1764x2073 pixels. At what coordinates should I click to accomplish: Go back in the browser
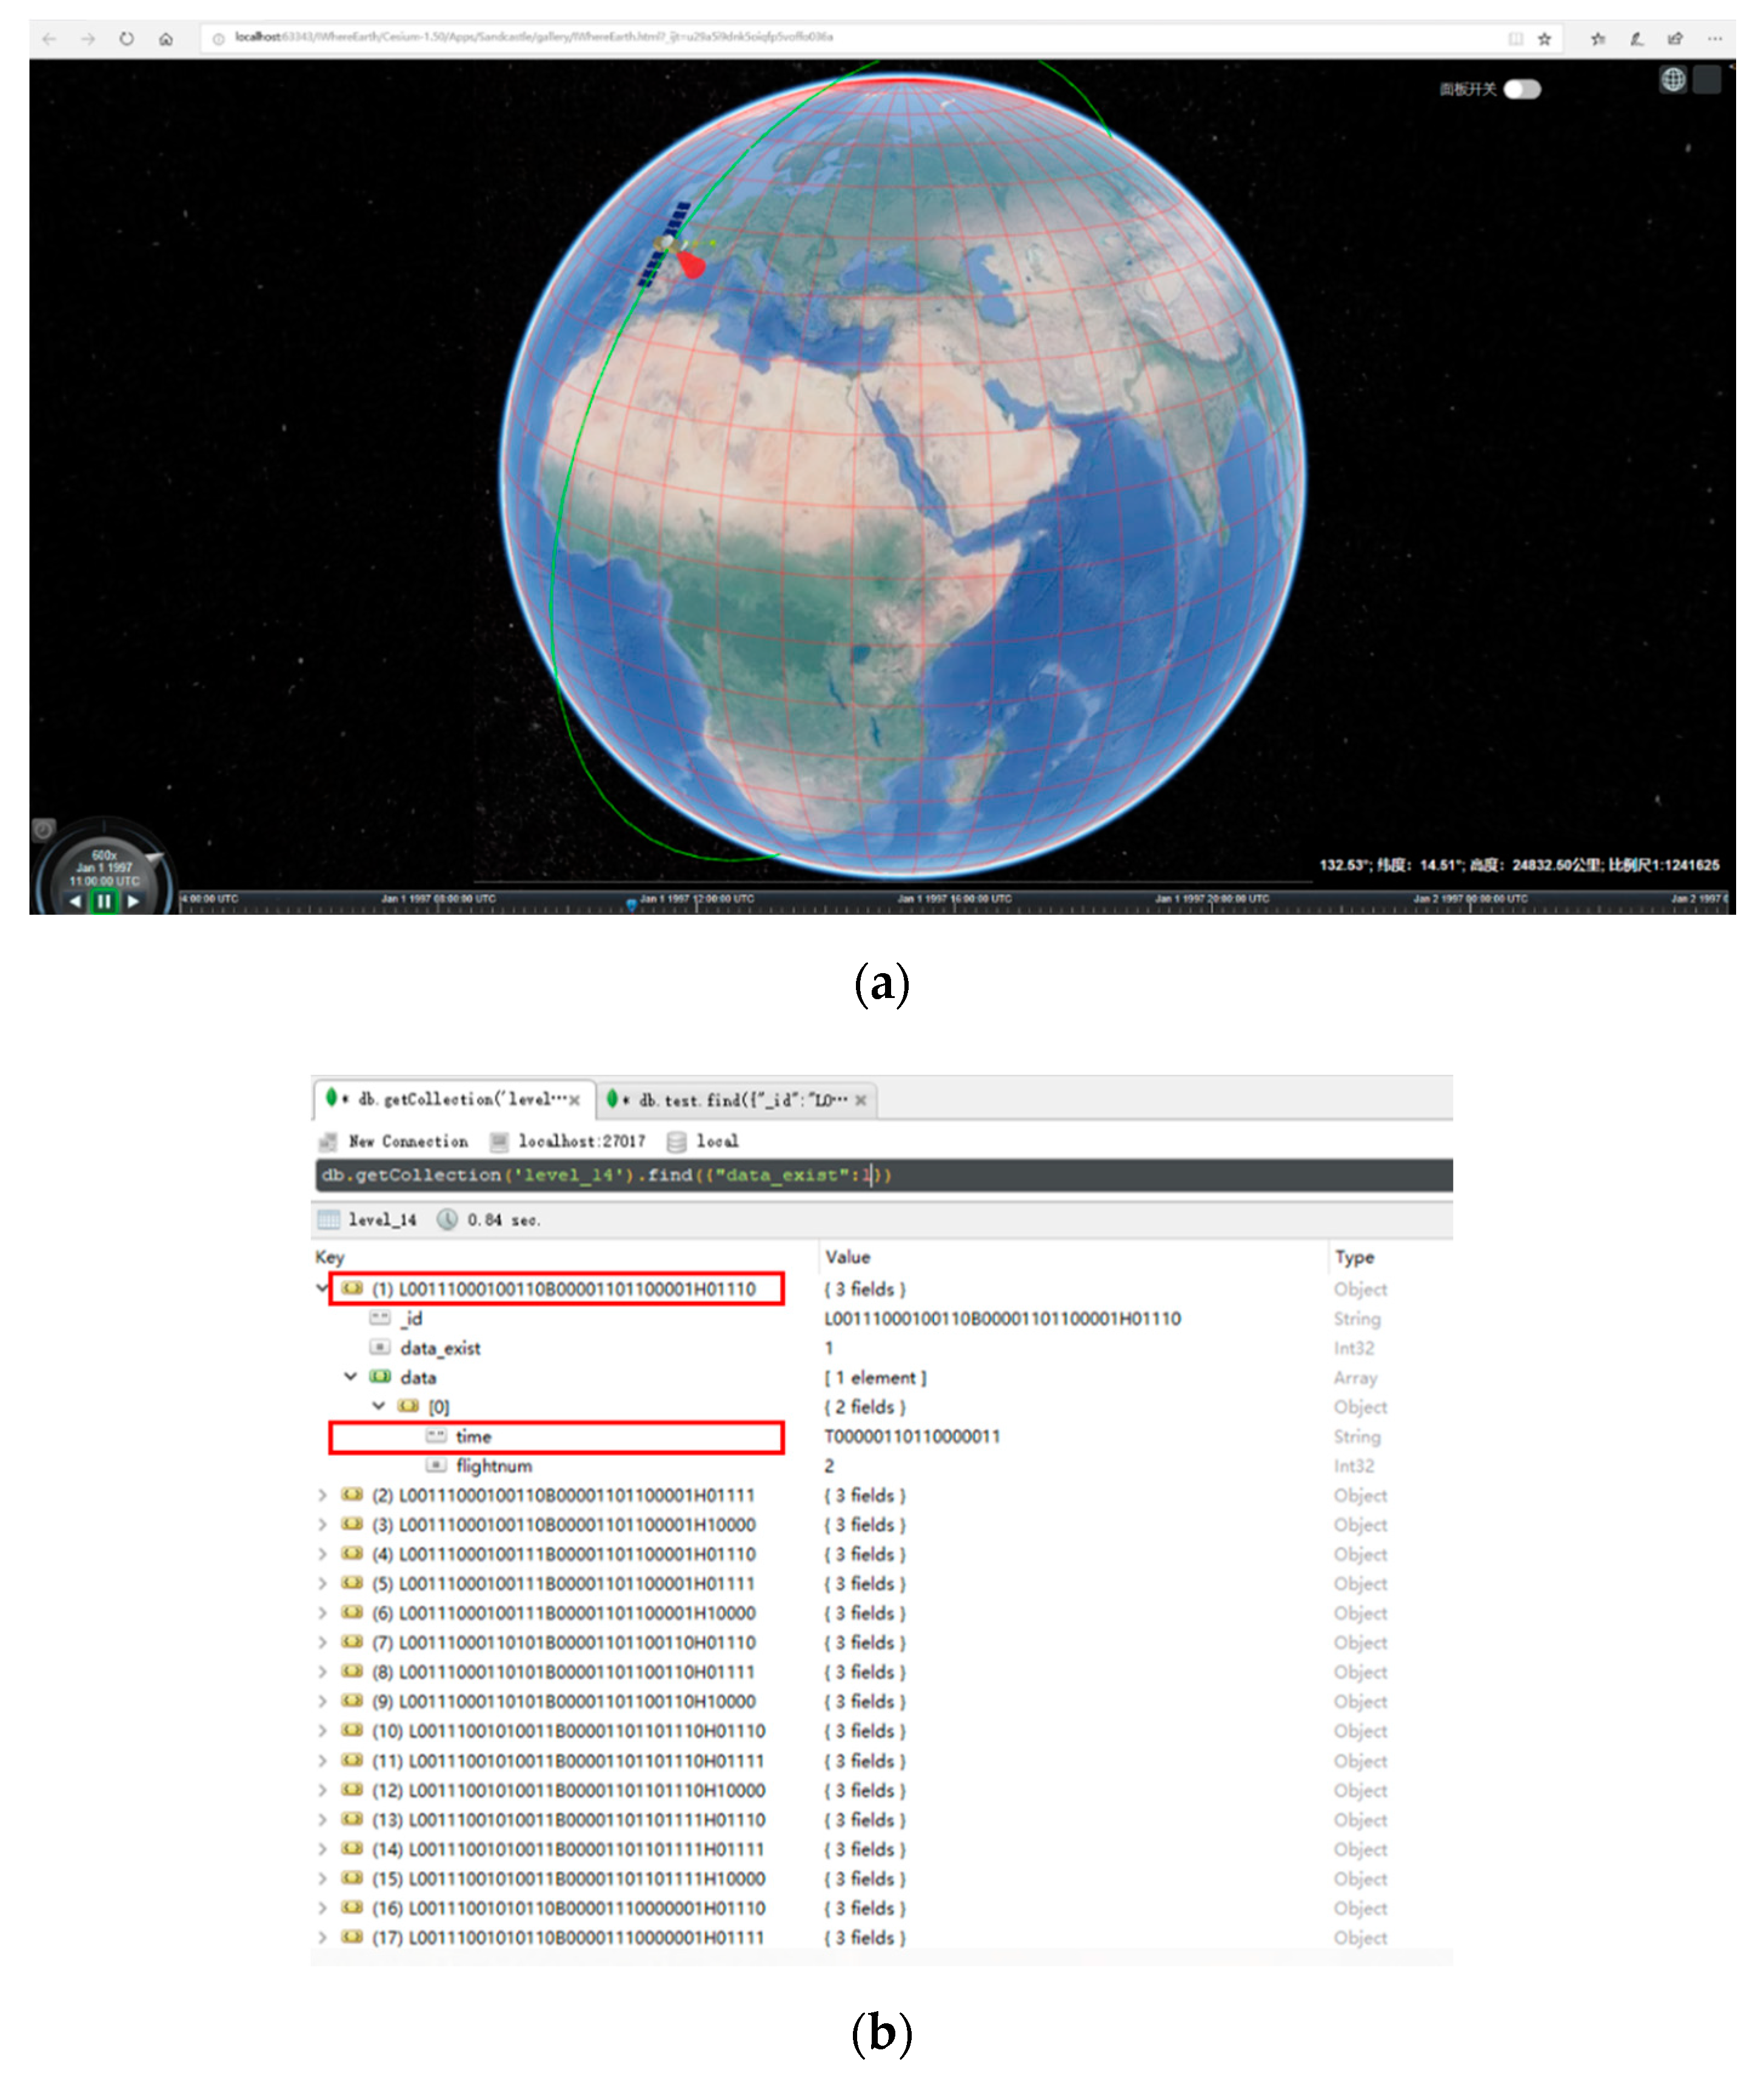click(x=49, y=39)
